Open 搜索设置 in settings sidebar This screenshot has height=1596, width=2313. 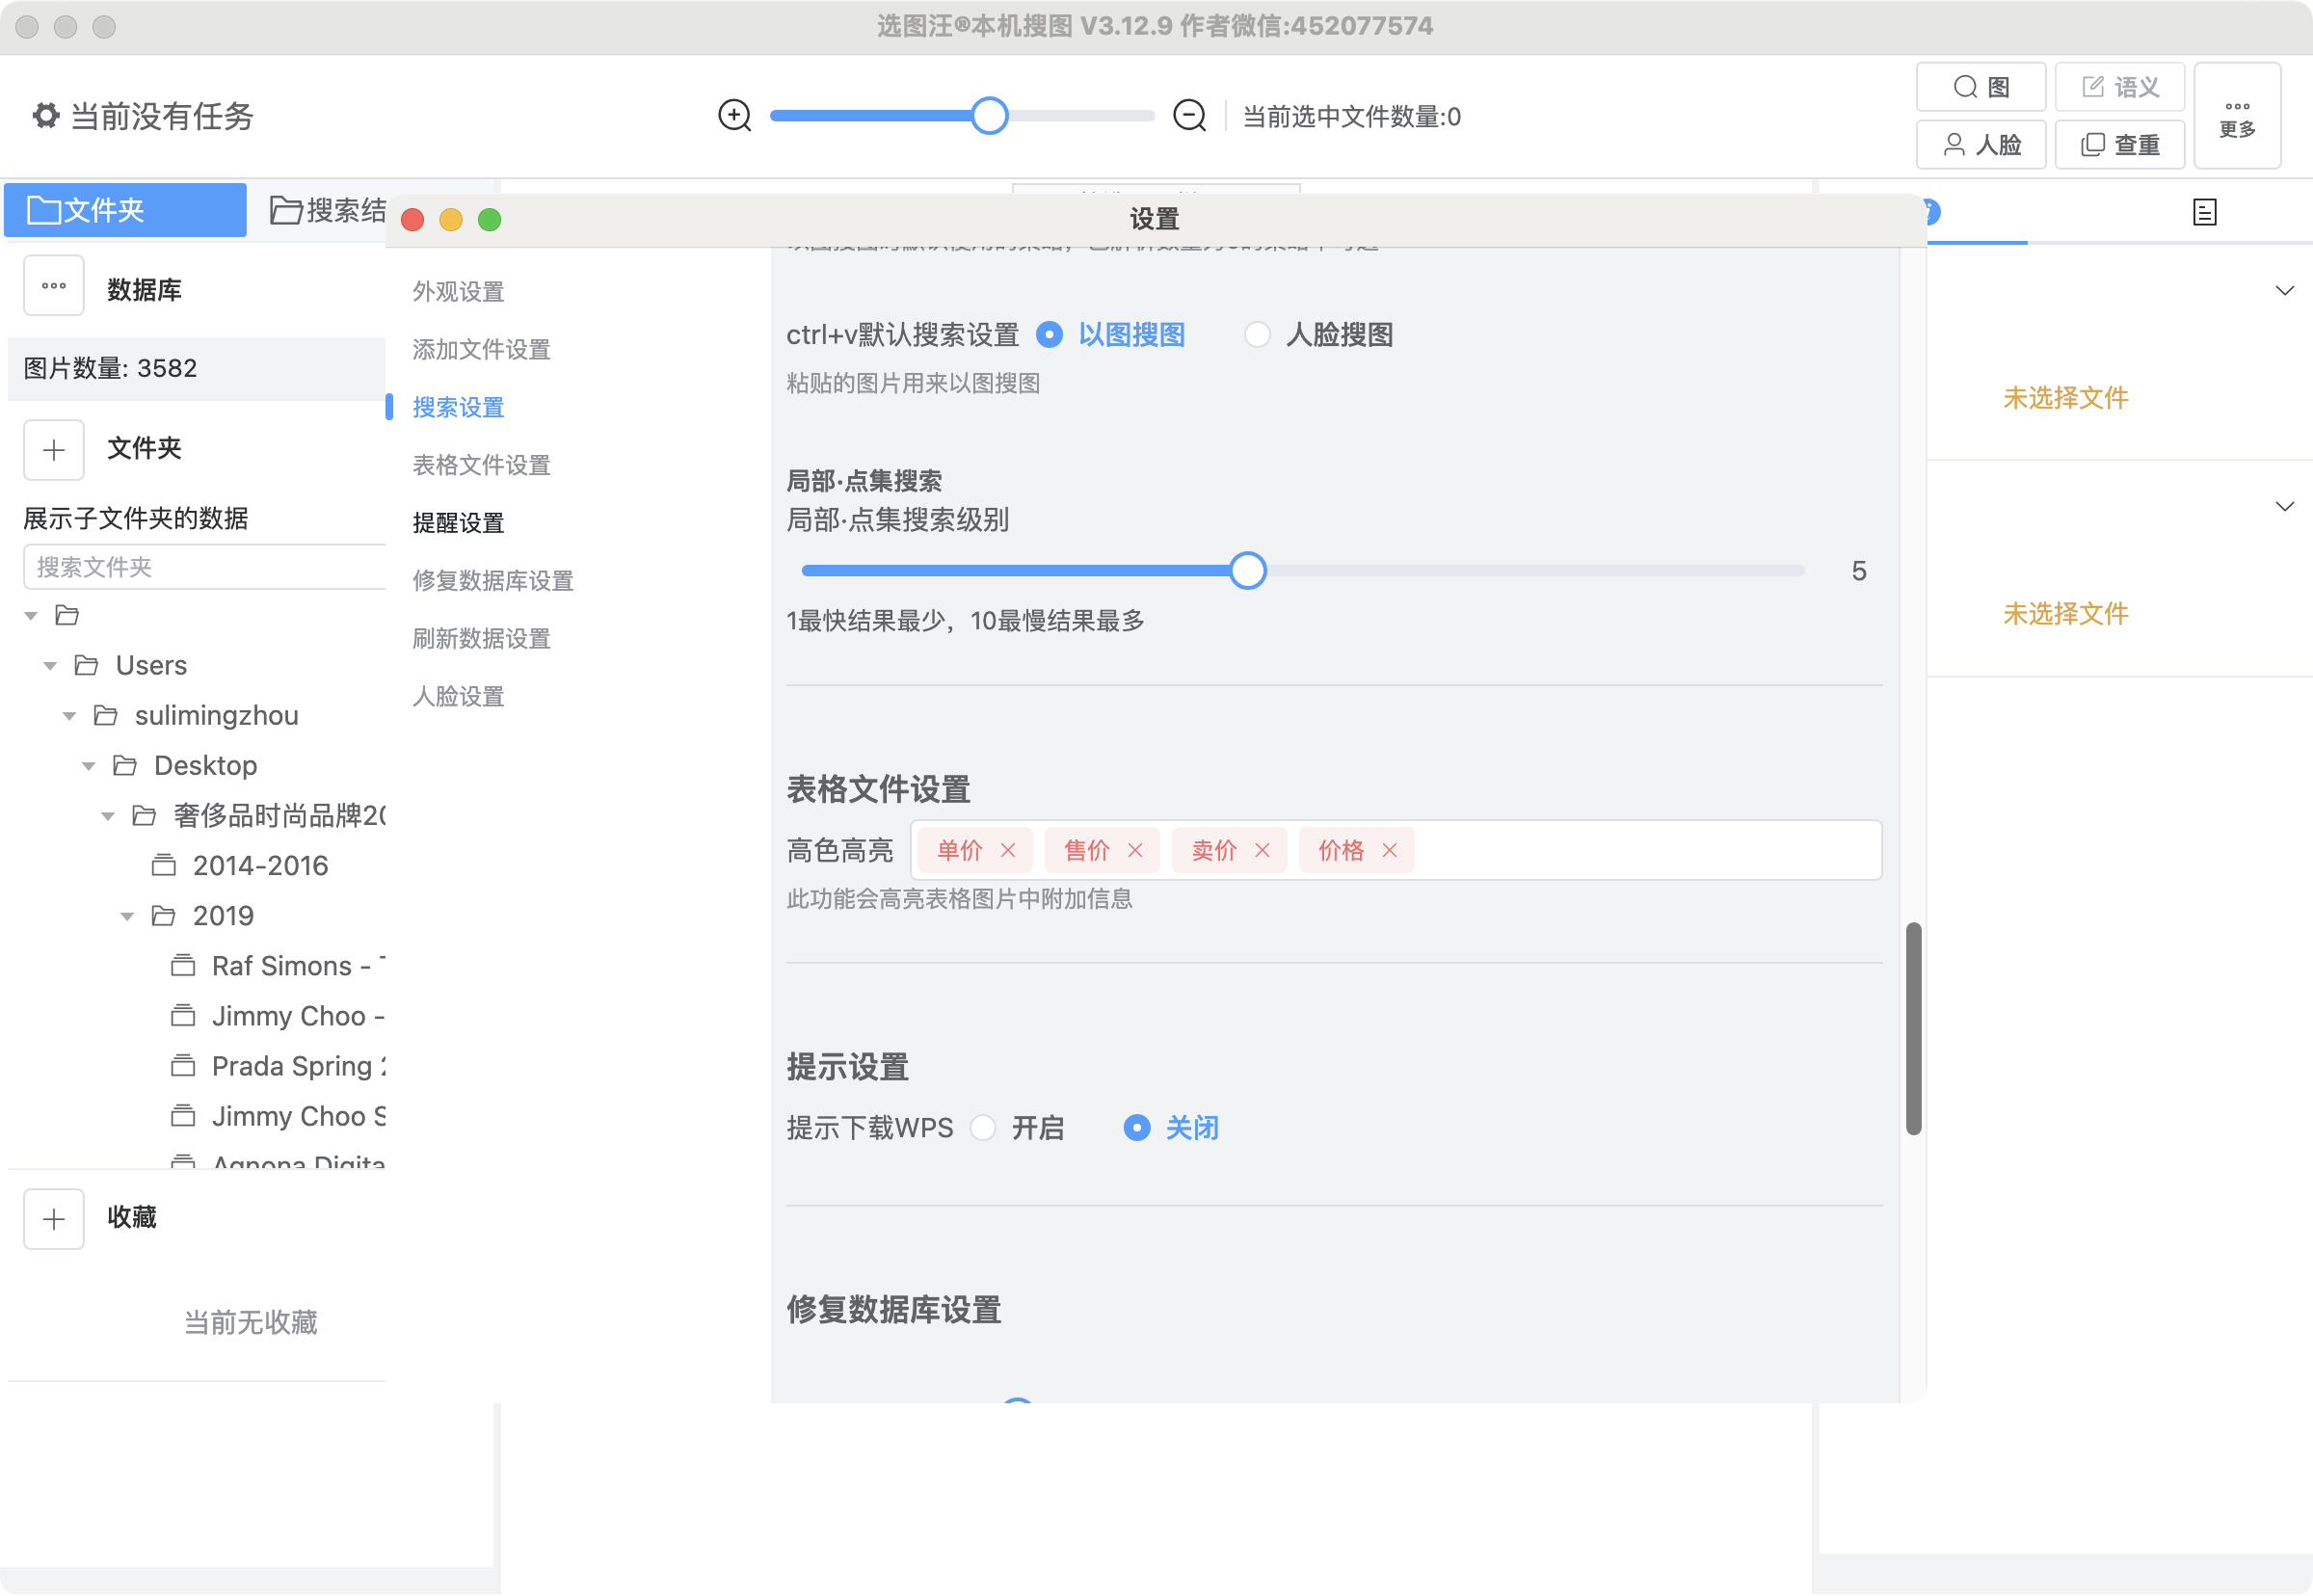tap(459, 408)
